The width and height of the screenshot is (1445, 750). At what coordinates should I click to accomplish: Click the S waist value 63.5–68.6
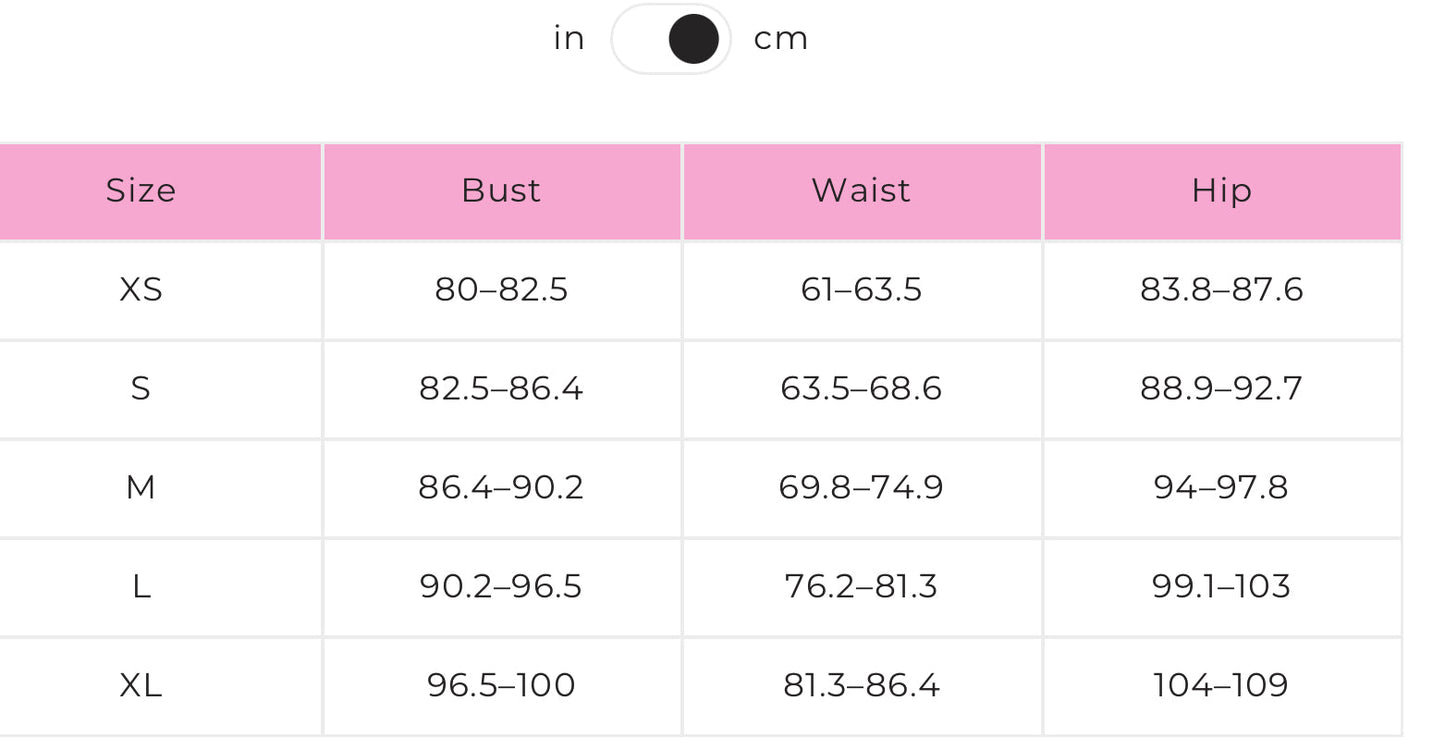[x=861, y=388]
